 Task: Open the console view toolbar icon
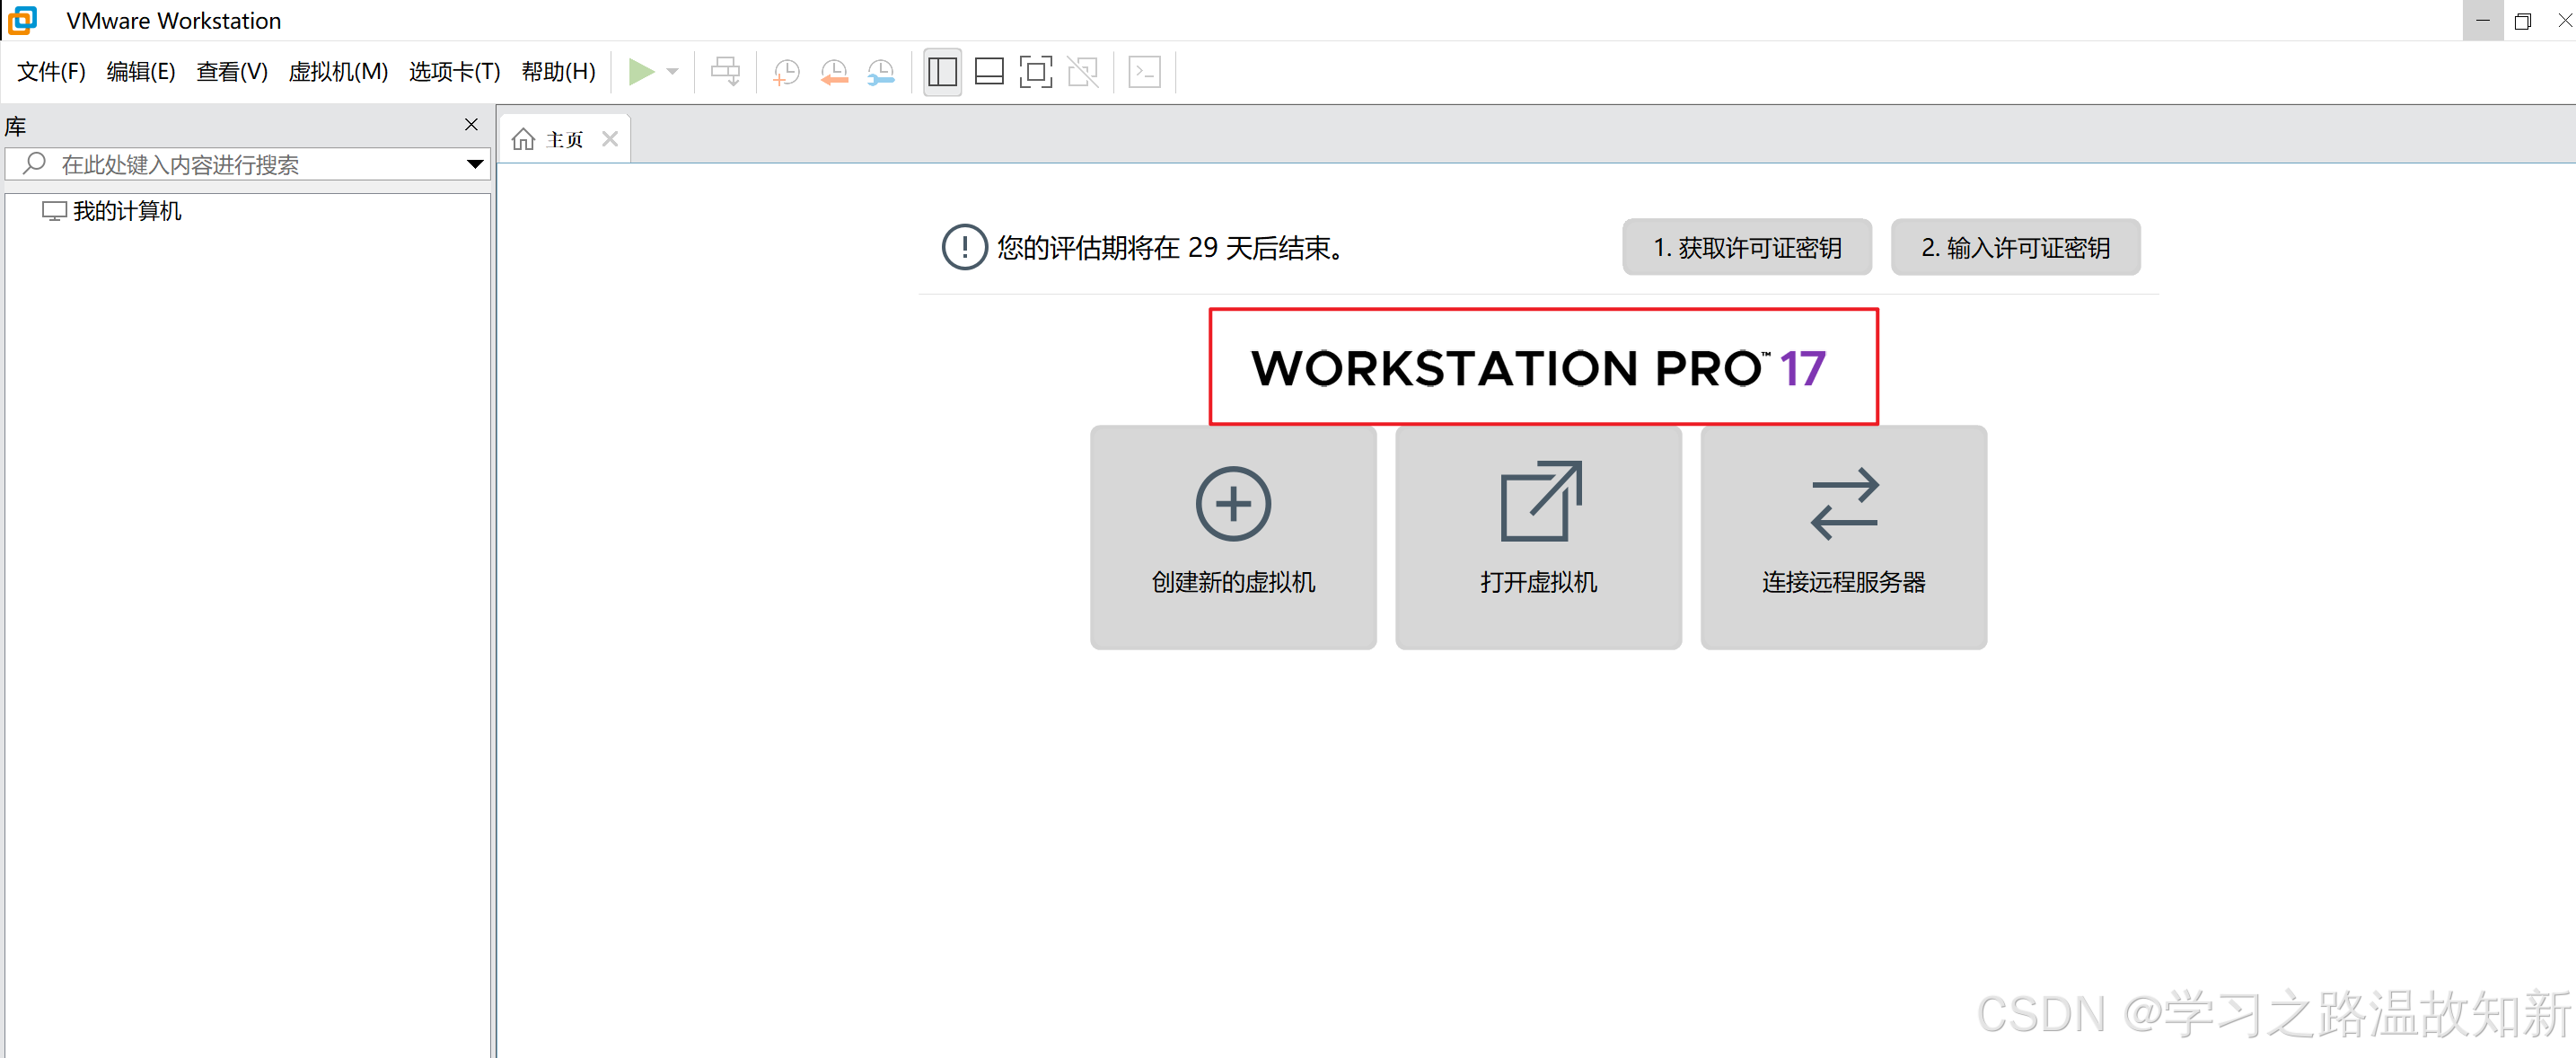pyautogui.click(x=1144, y=72)
